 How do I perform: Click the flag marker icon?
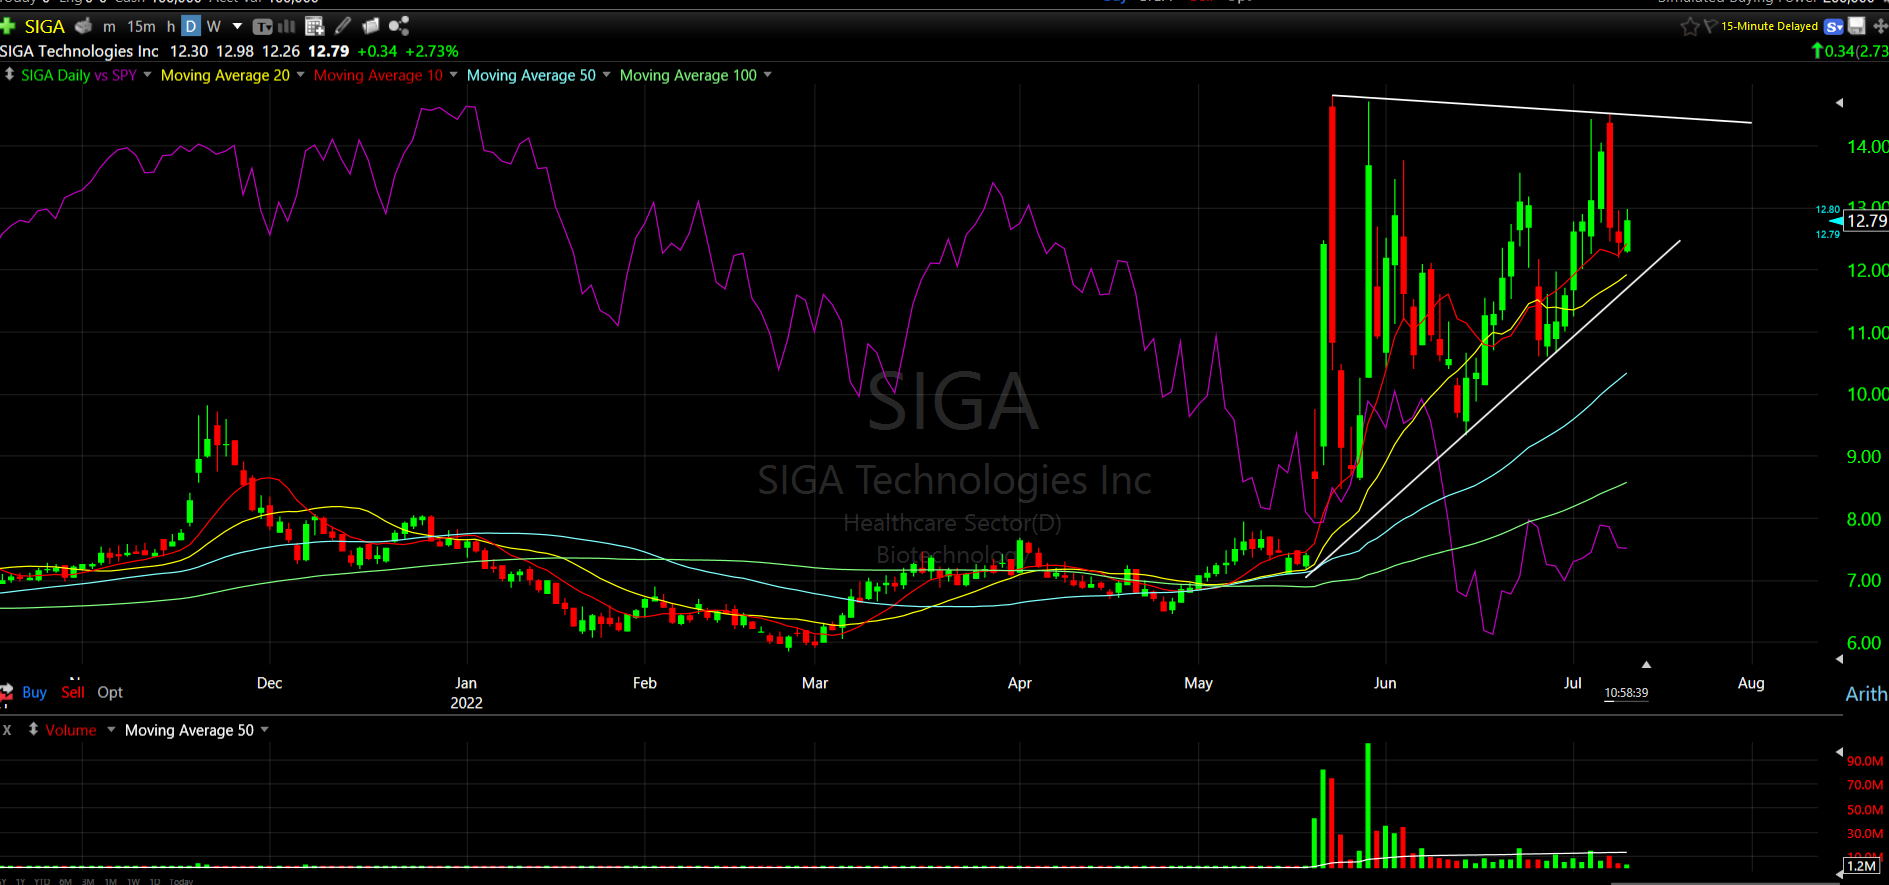point(1710,26)
